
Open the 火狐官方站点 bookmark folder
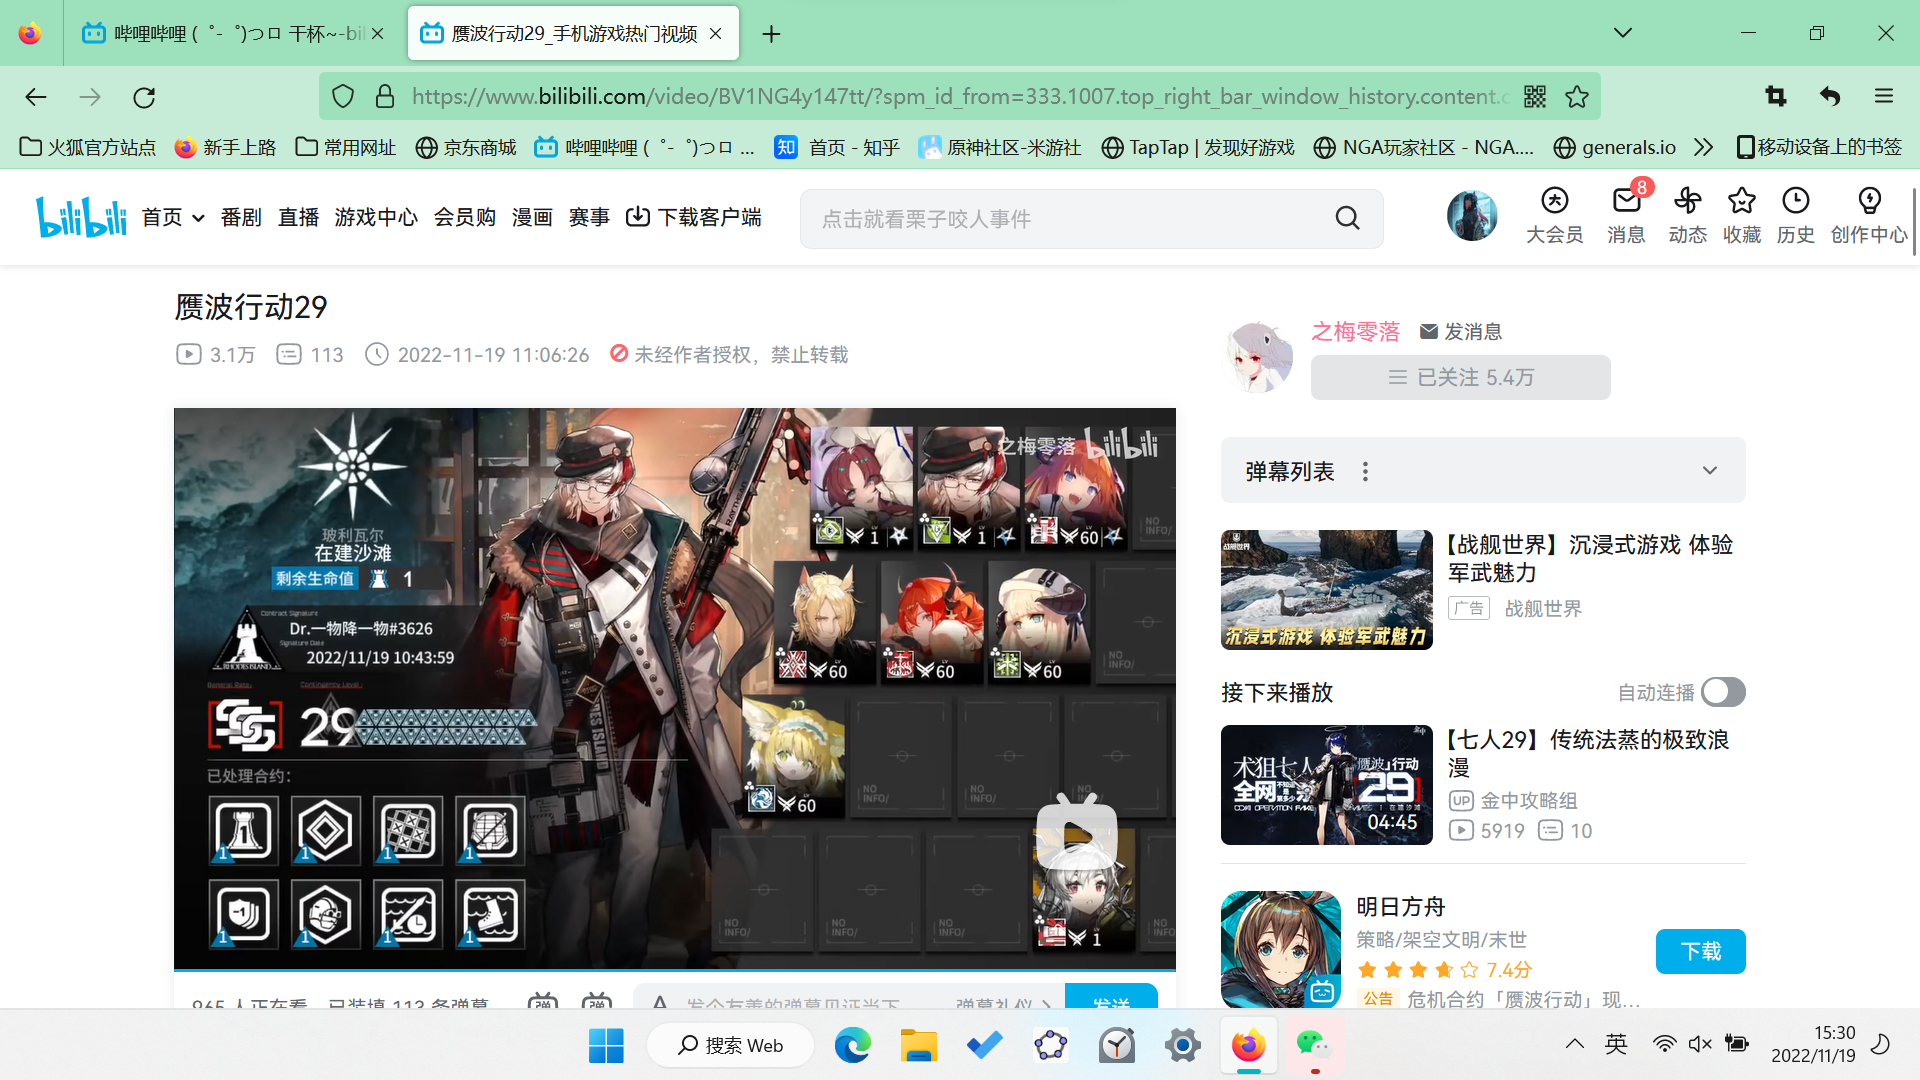click(88, 147)
